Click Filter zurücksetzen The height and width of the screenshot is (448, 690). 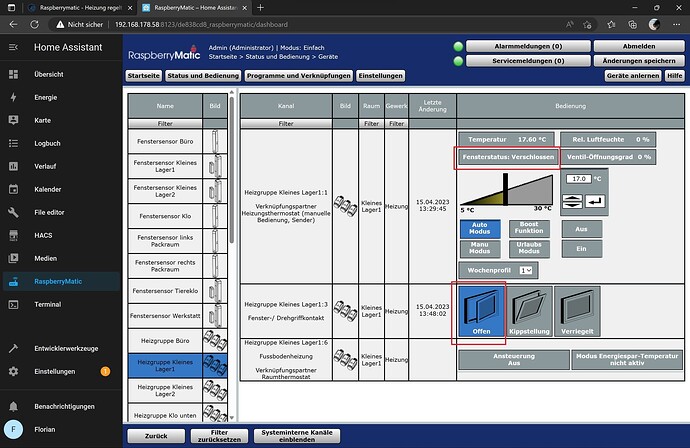tap(219, 436)
